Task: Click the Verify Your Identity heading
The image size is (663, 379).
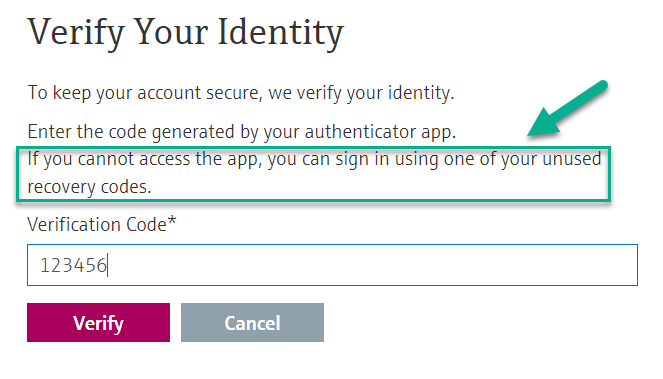Action: pos(186,33)
